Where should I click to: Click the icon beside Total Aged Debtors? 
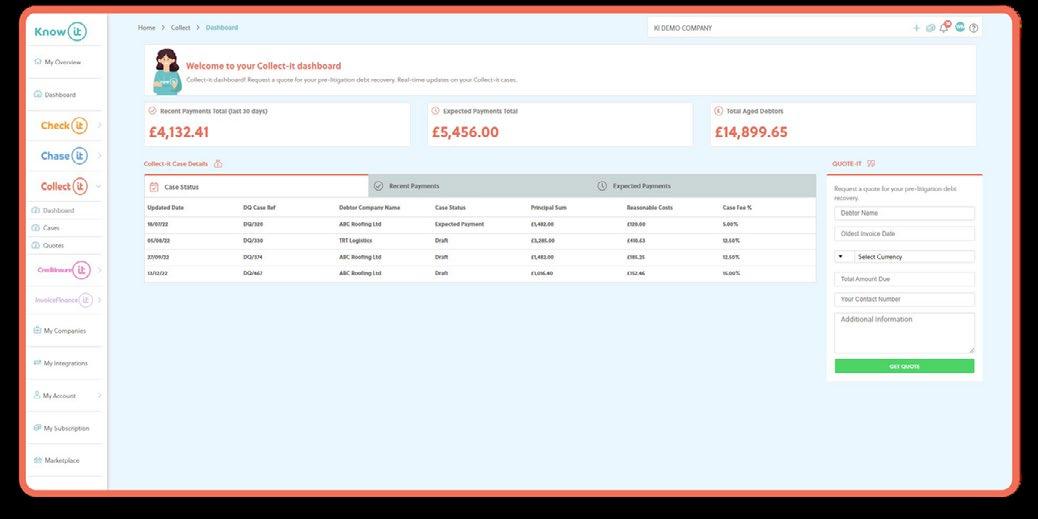click(718, 111)
